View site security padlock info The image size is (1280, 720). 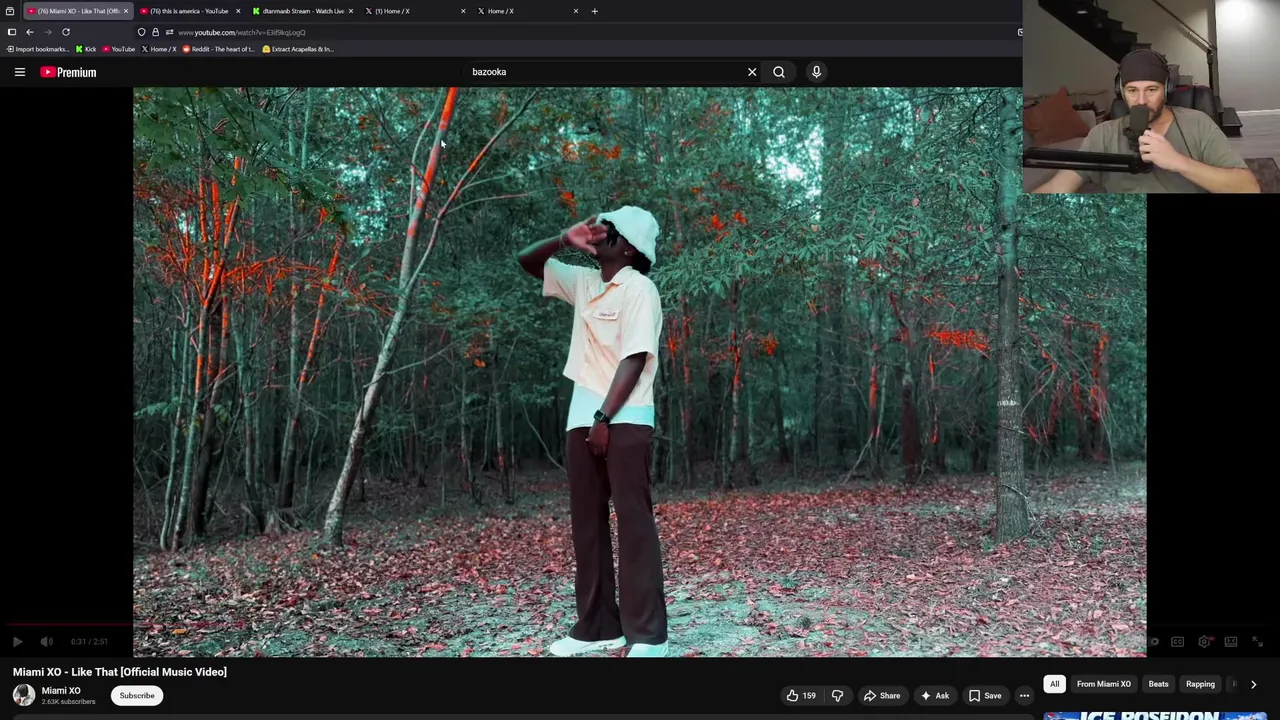(x=155, y=32)
